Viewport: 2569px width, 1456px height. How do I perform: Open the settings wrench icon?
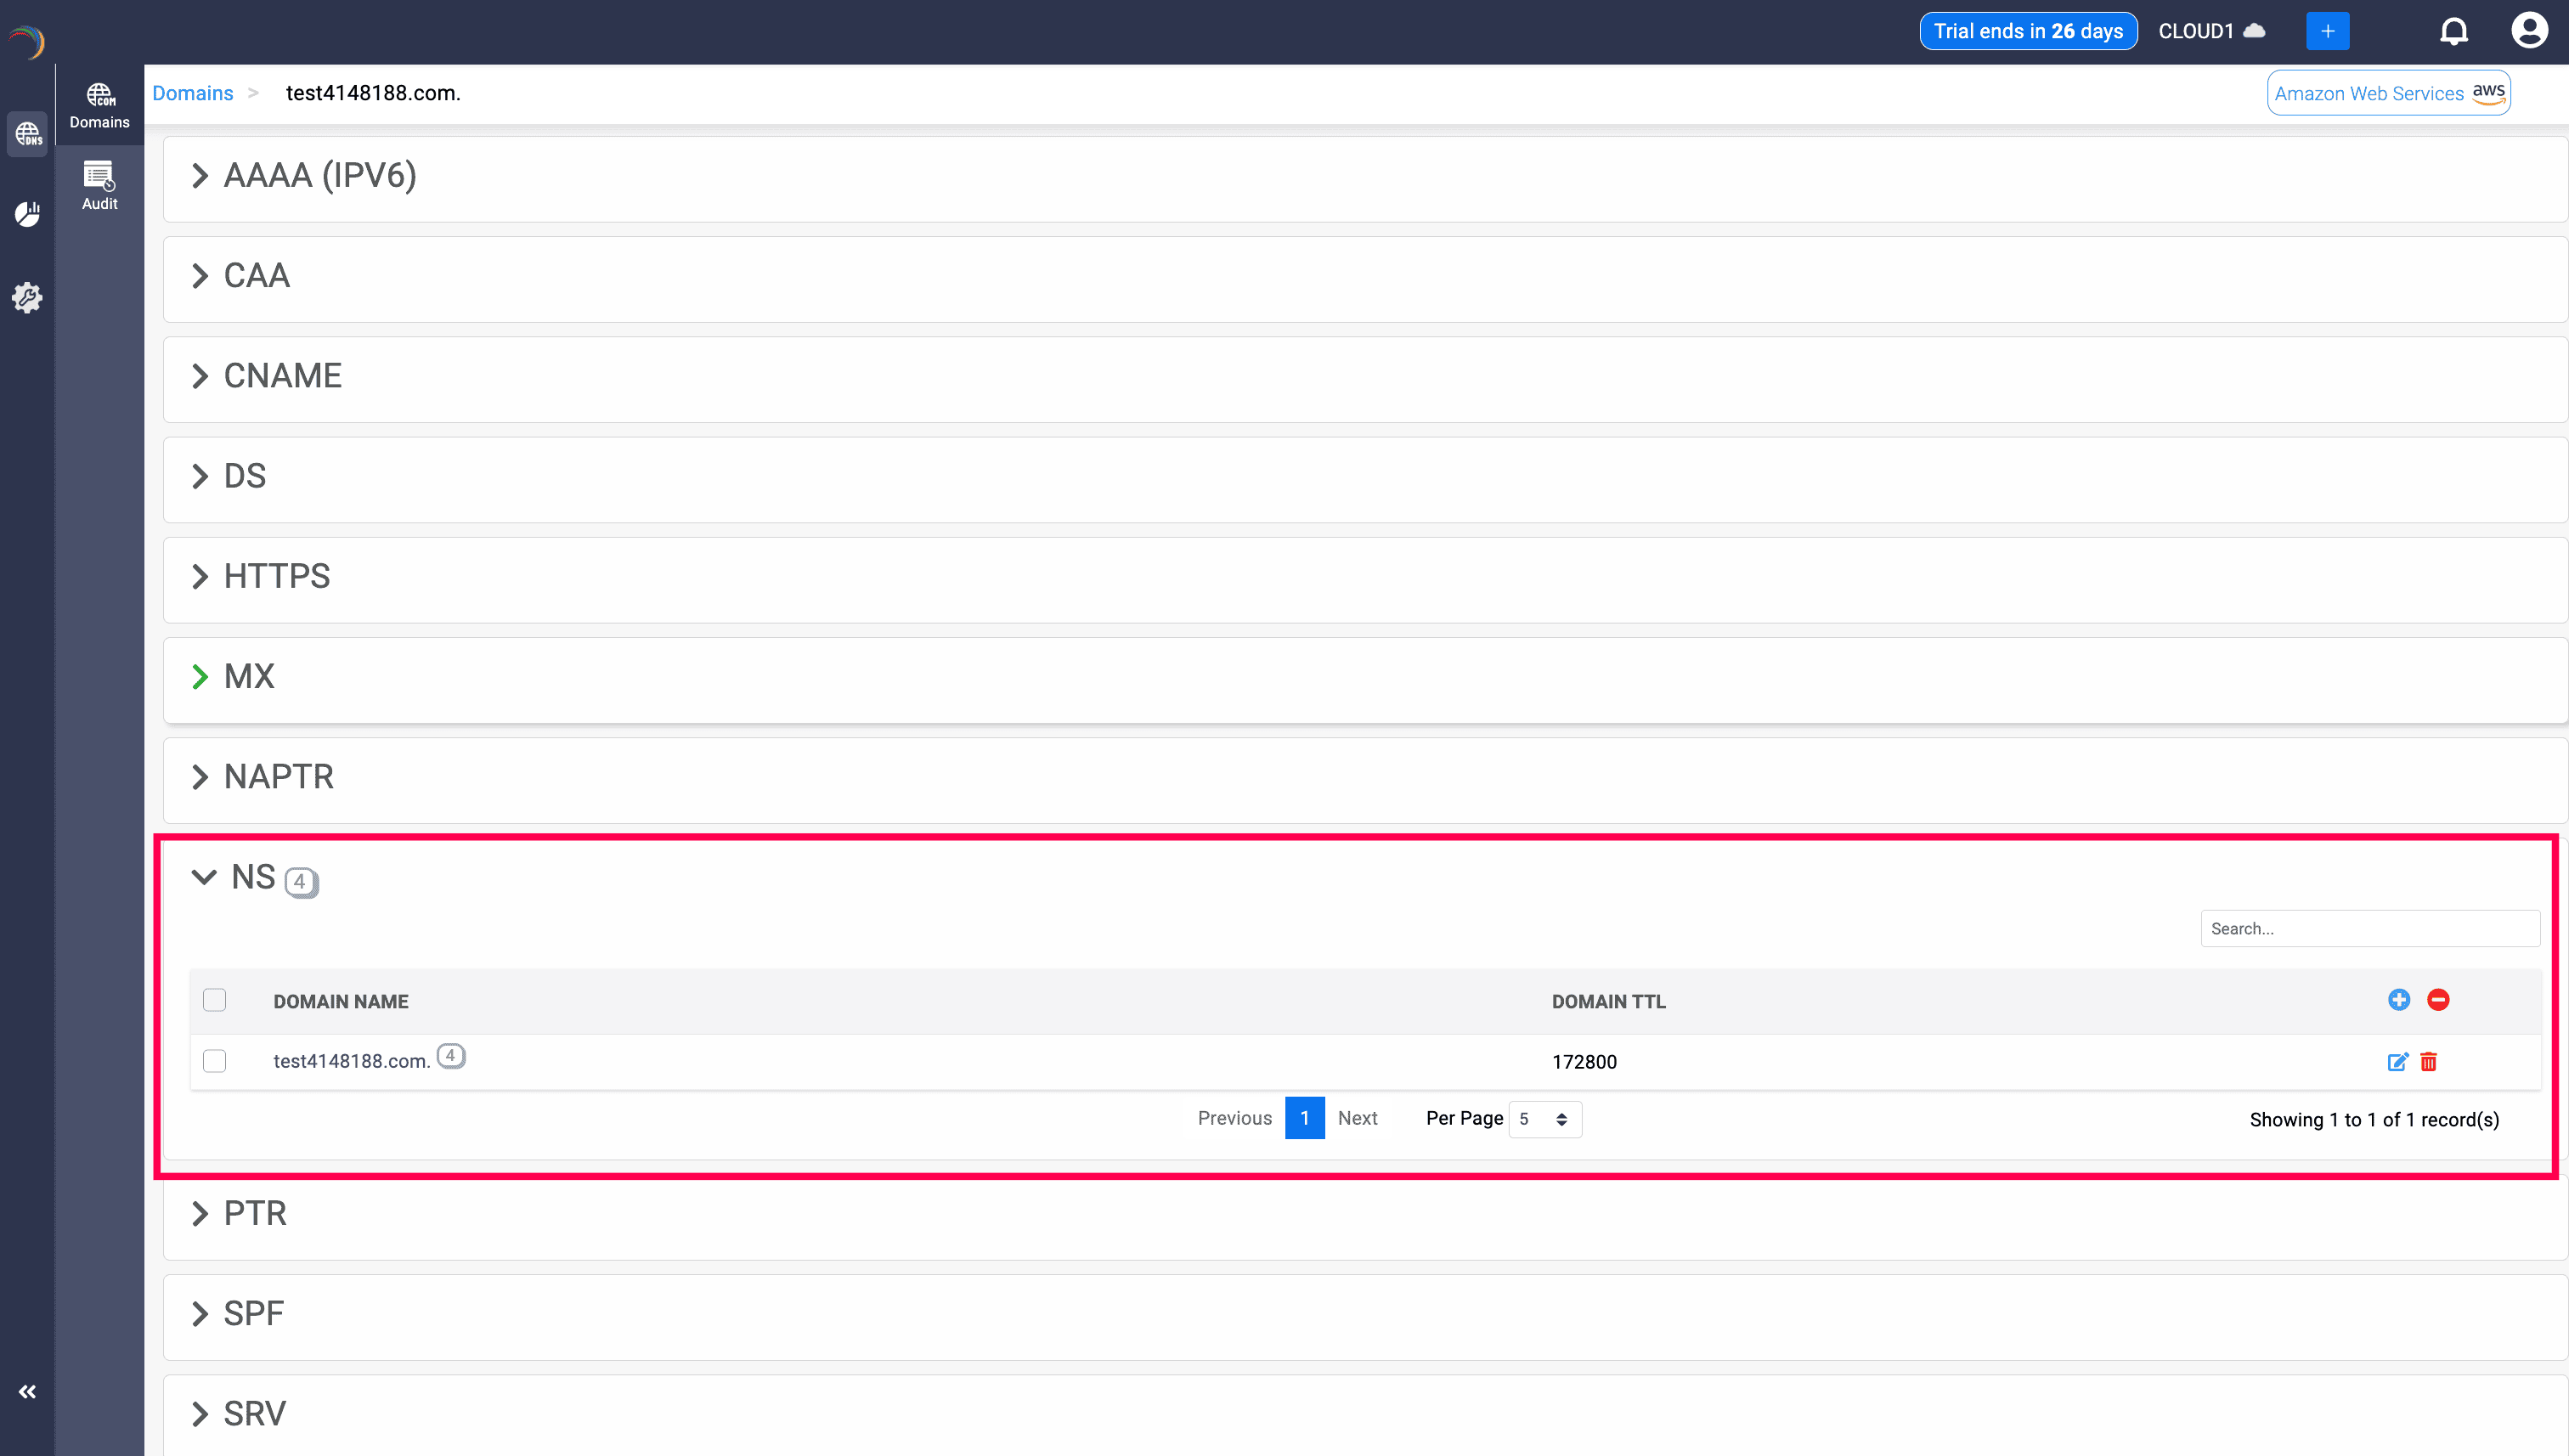click(x=27, y=297)
